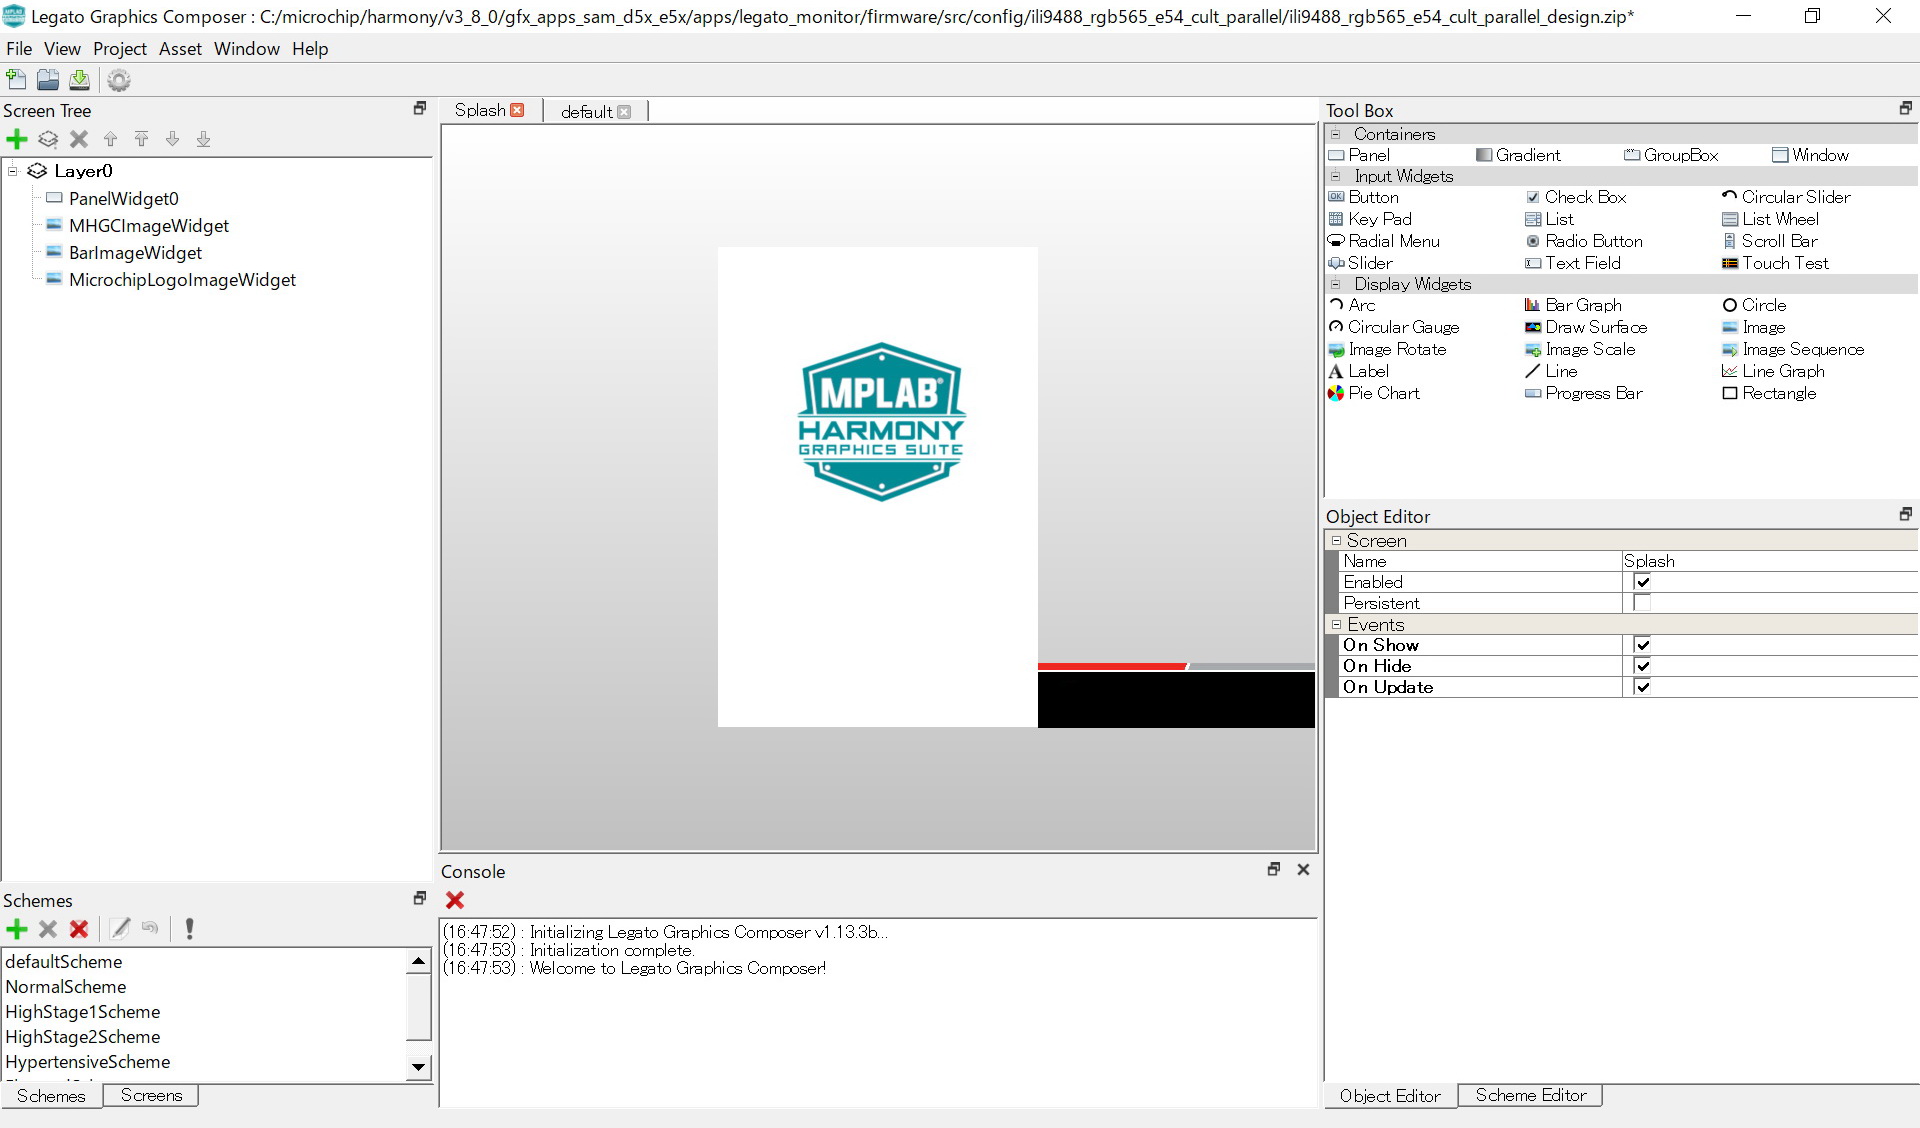This screenshot has width=1920, height=1128.
Task: Close the Splash screen tab
Action: (517, 110)
